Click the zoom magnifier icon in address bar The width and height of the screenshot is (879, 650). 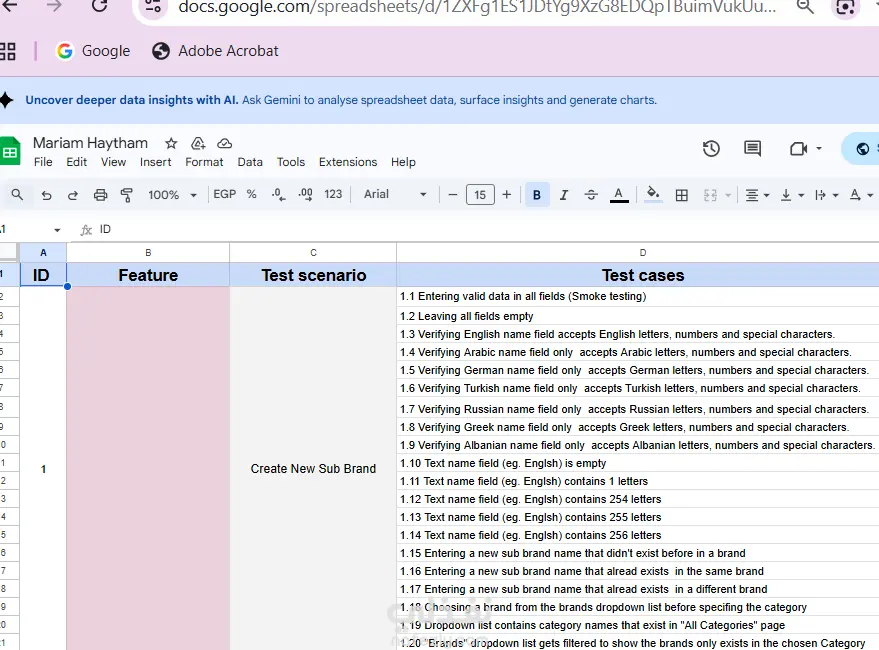(x=805, y=7)
